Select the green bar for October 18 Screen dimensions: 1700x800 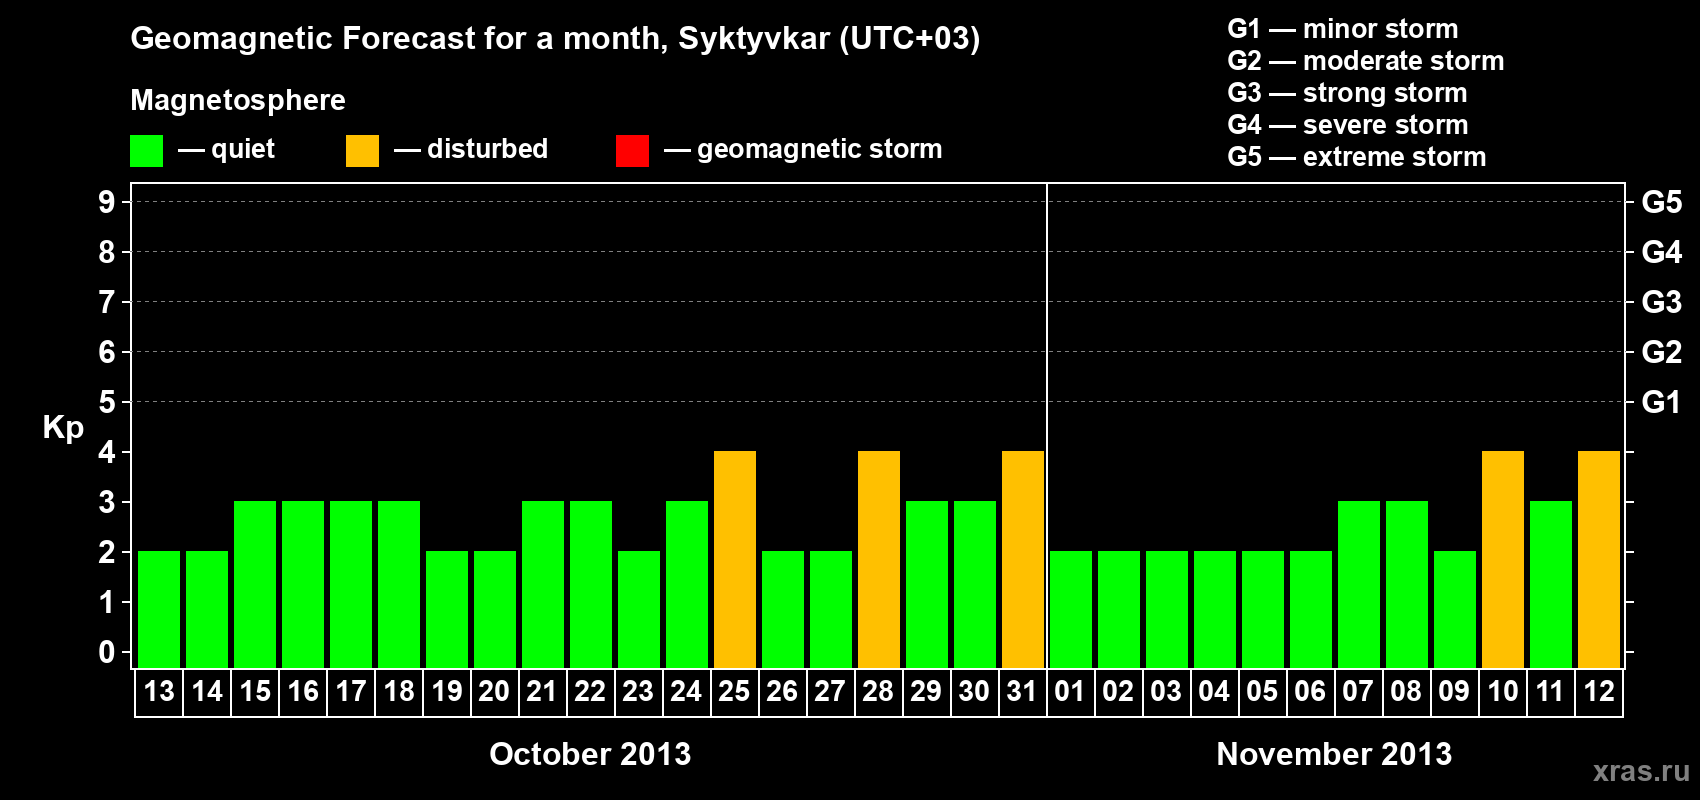[x=399, y=584]
